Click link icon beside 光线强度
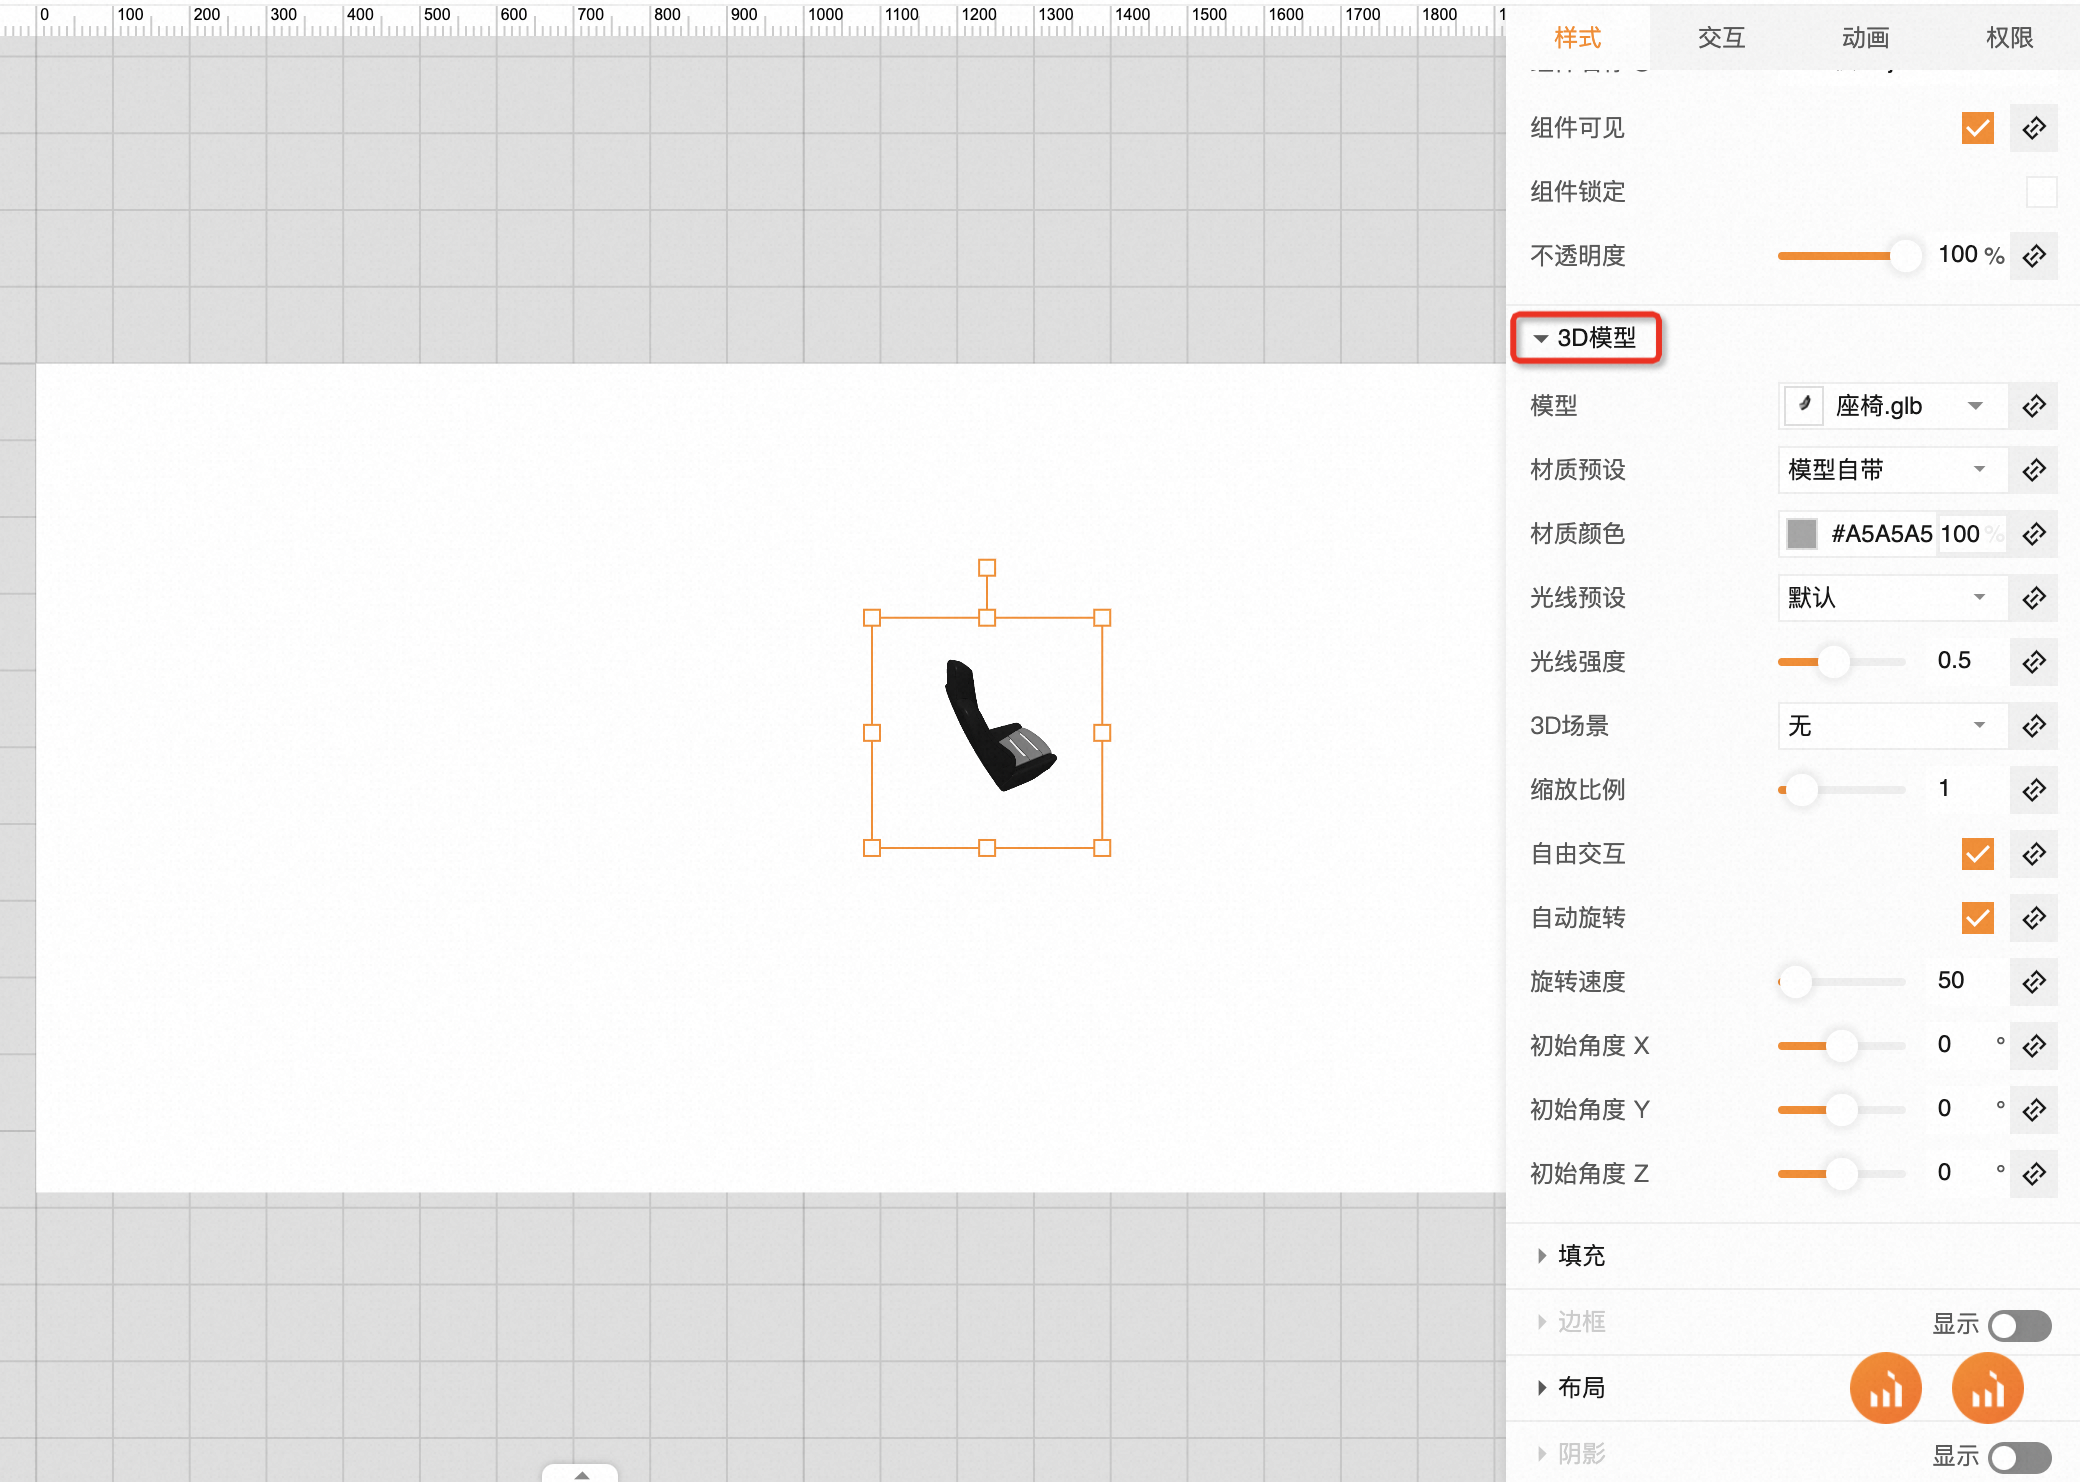The width and height of the screenshot is (2080, 1482). point(2033,662)
